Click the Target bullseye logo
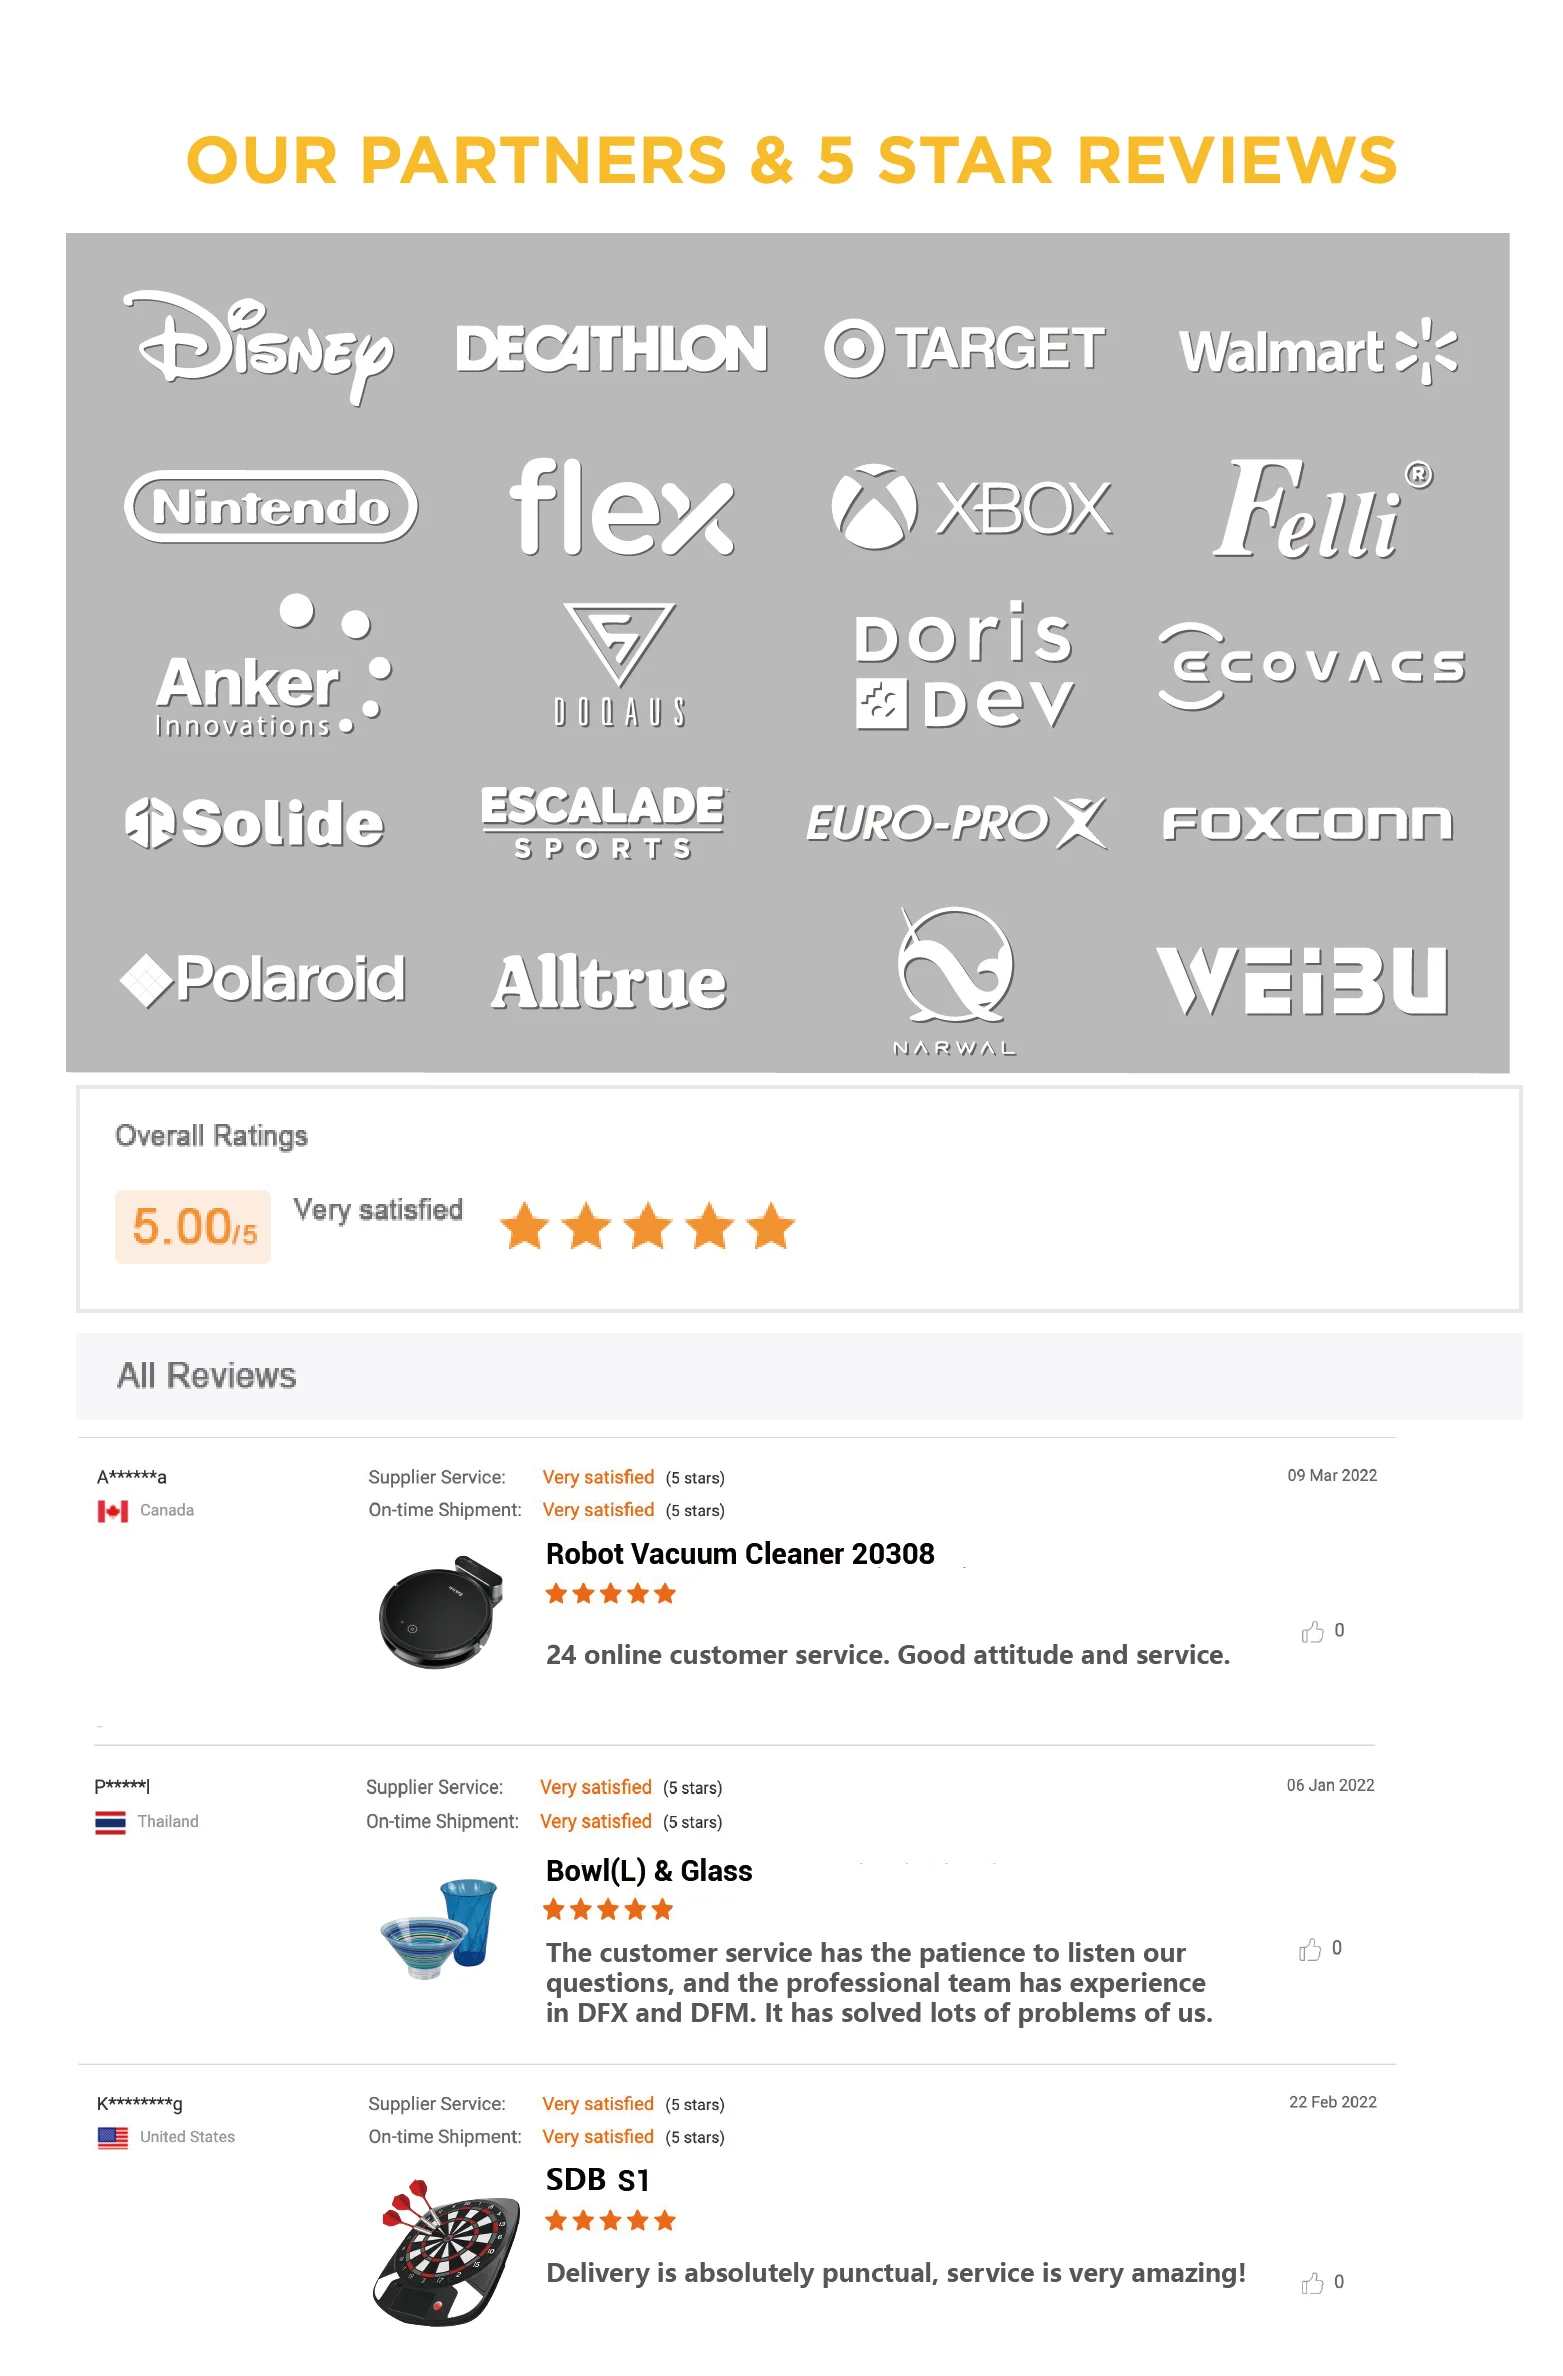The image size is (1563, 2376). 855,349
